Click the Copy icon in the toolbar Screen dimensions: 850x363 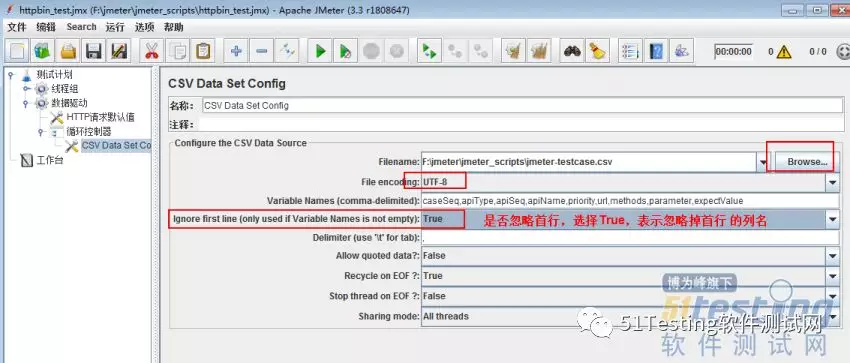coord(177,51)
